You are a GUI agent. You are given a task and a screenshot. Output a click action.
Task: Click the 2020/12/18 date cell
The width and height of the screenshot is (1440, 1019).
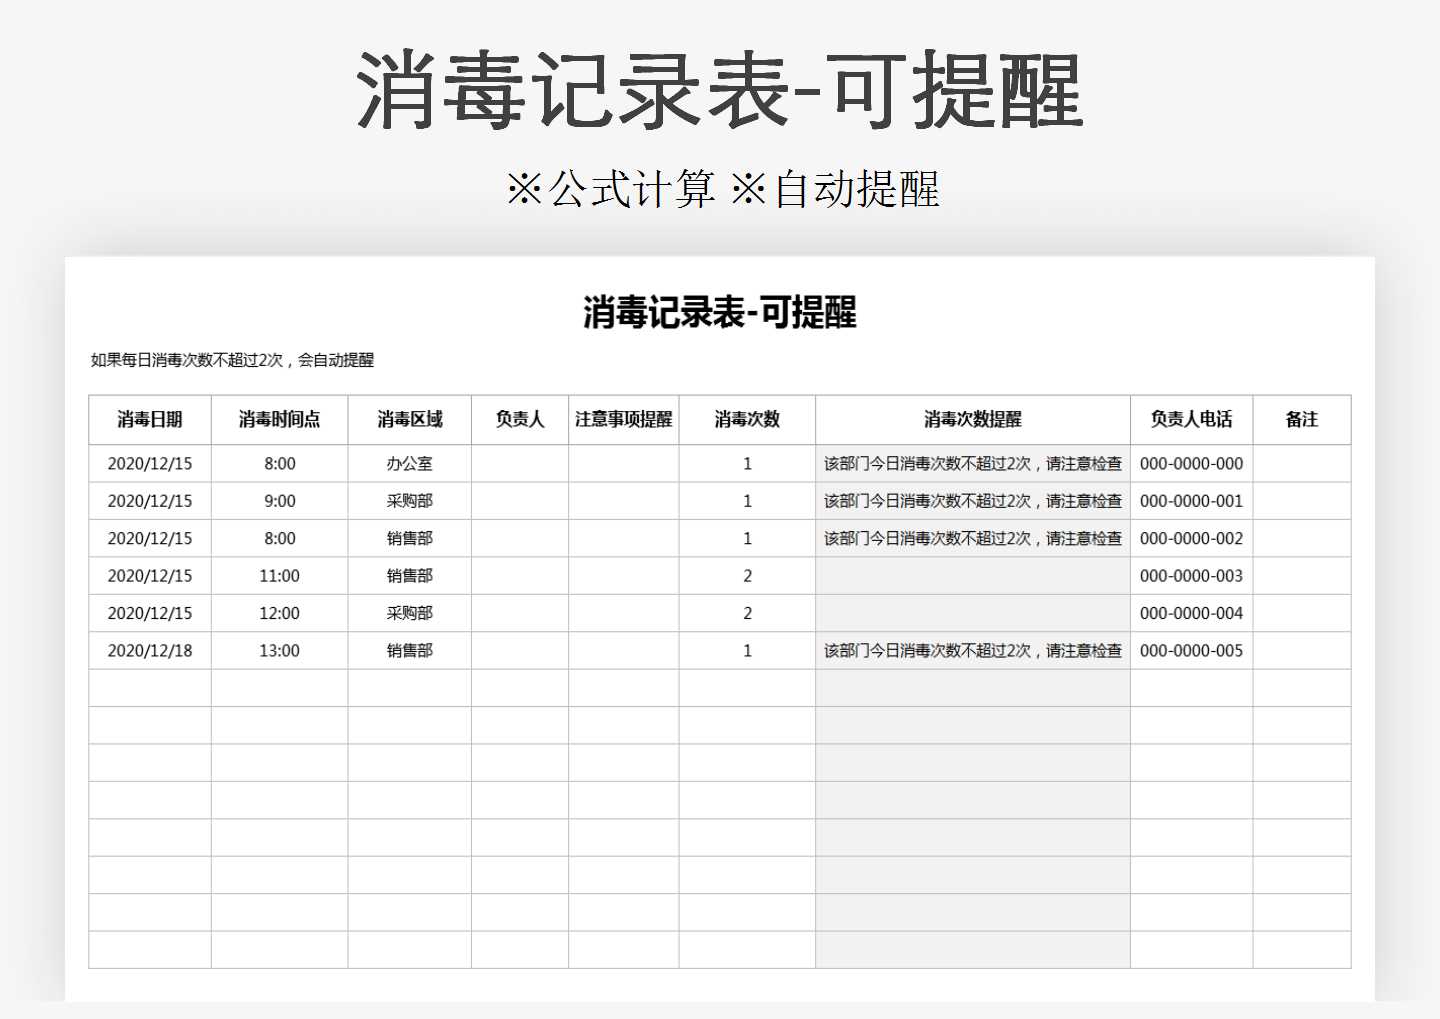pos(150,650)
